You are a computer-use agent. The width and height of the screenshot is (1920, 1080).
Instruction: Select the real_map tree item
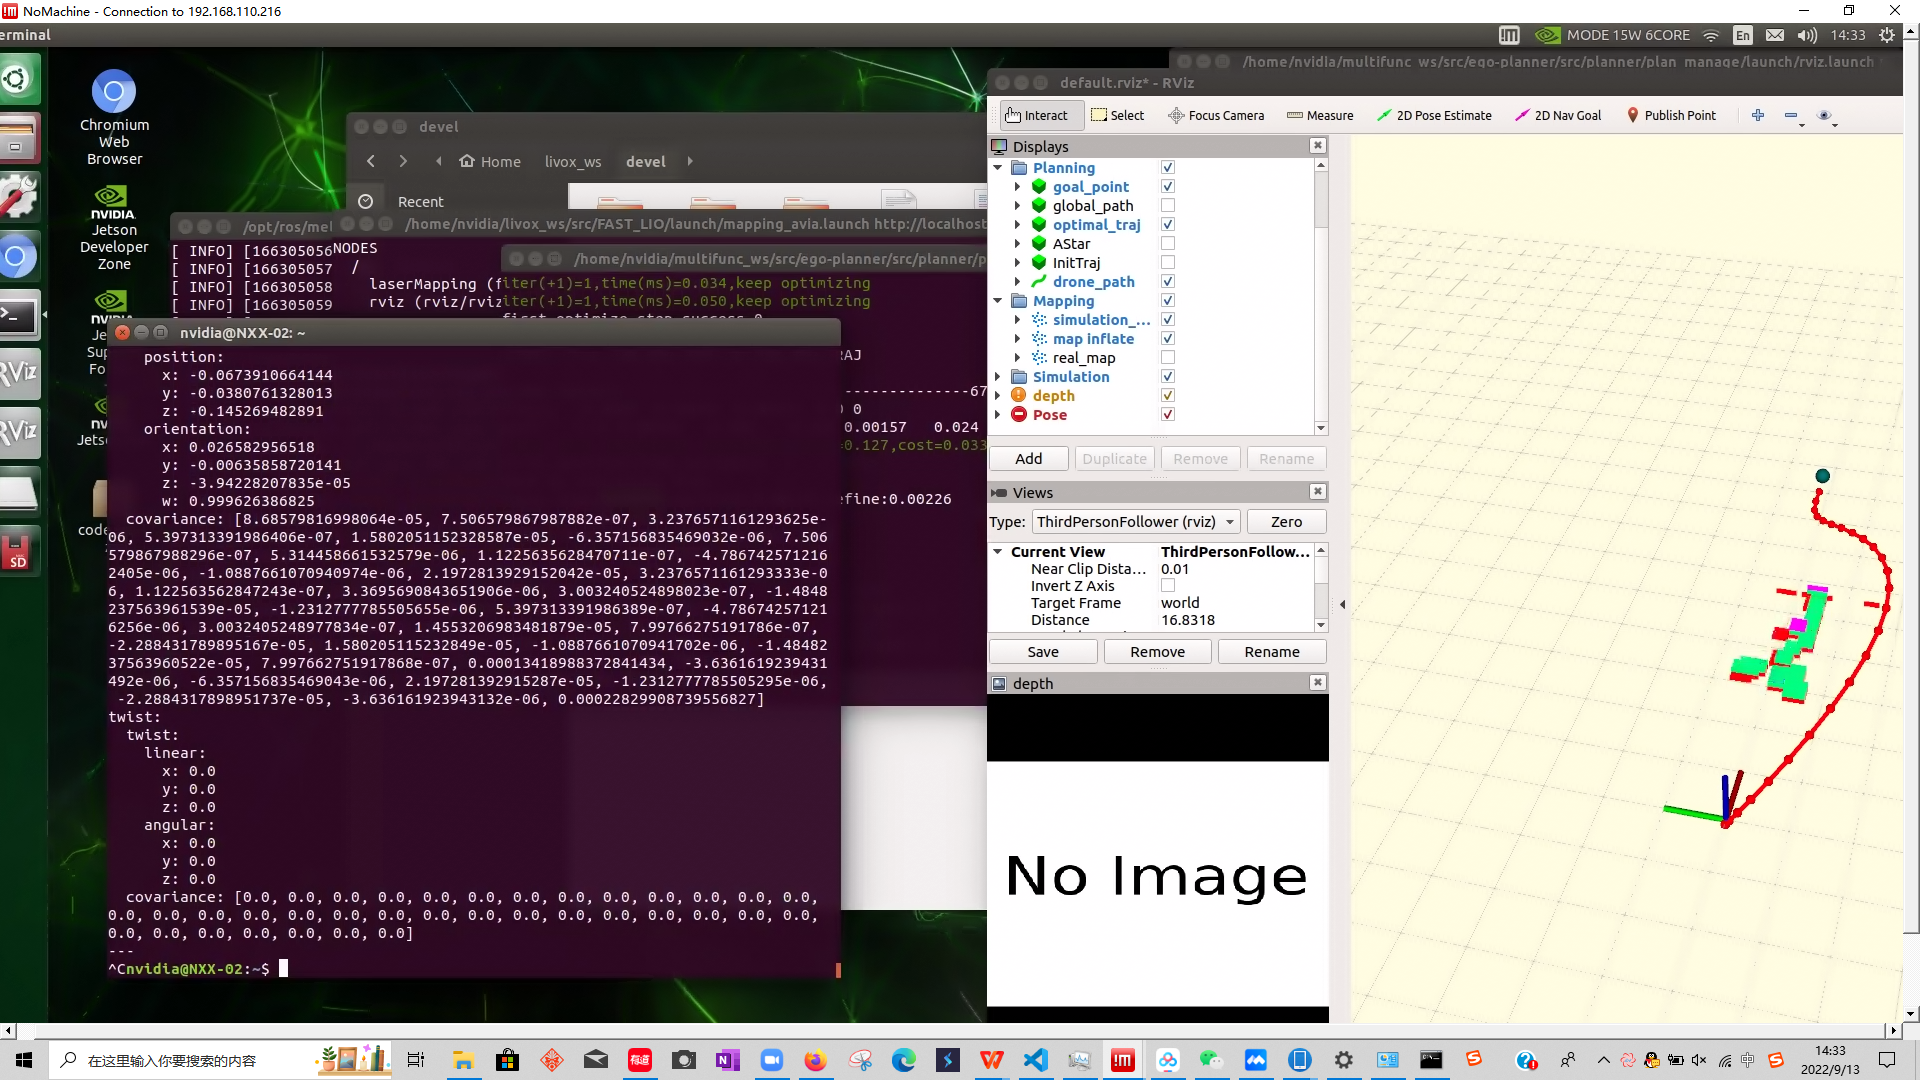[x=1083, y=358]
